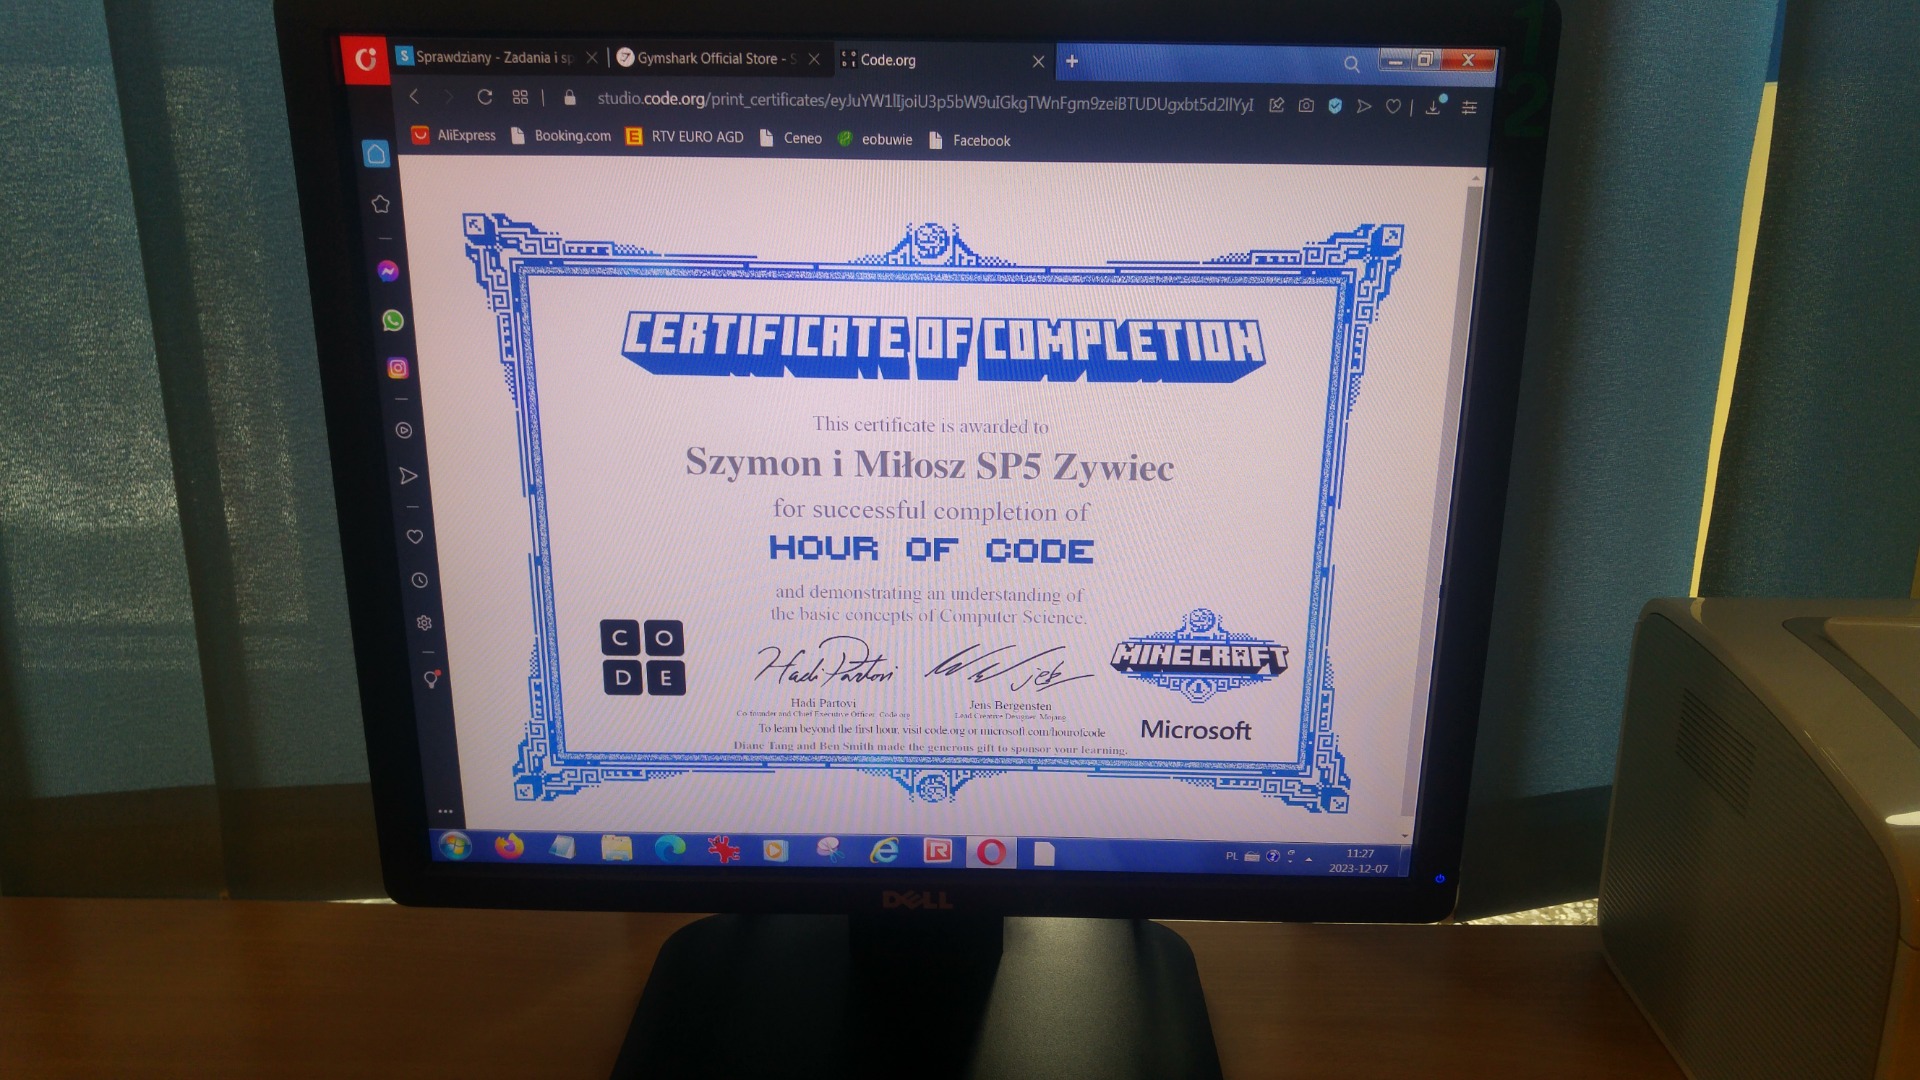Open the media player taskbar icon

[775, 850]
